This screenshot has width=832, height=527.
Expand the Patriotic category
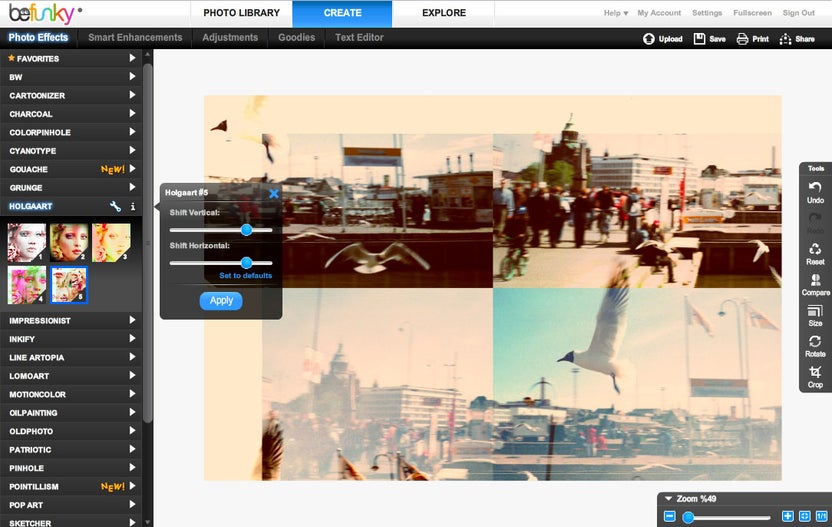[x=71, y=450]
